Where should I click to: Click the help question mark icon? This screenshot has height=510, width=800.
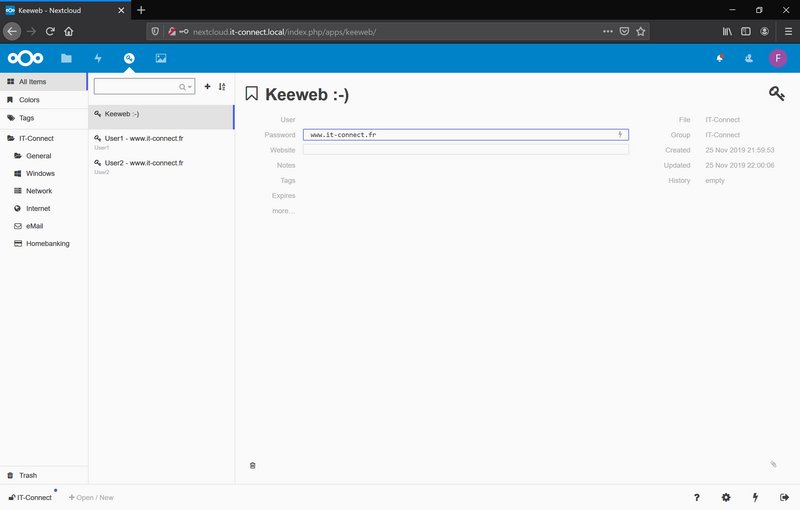click(697, 497)
